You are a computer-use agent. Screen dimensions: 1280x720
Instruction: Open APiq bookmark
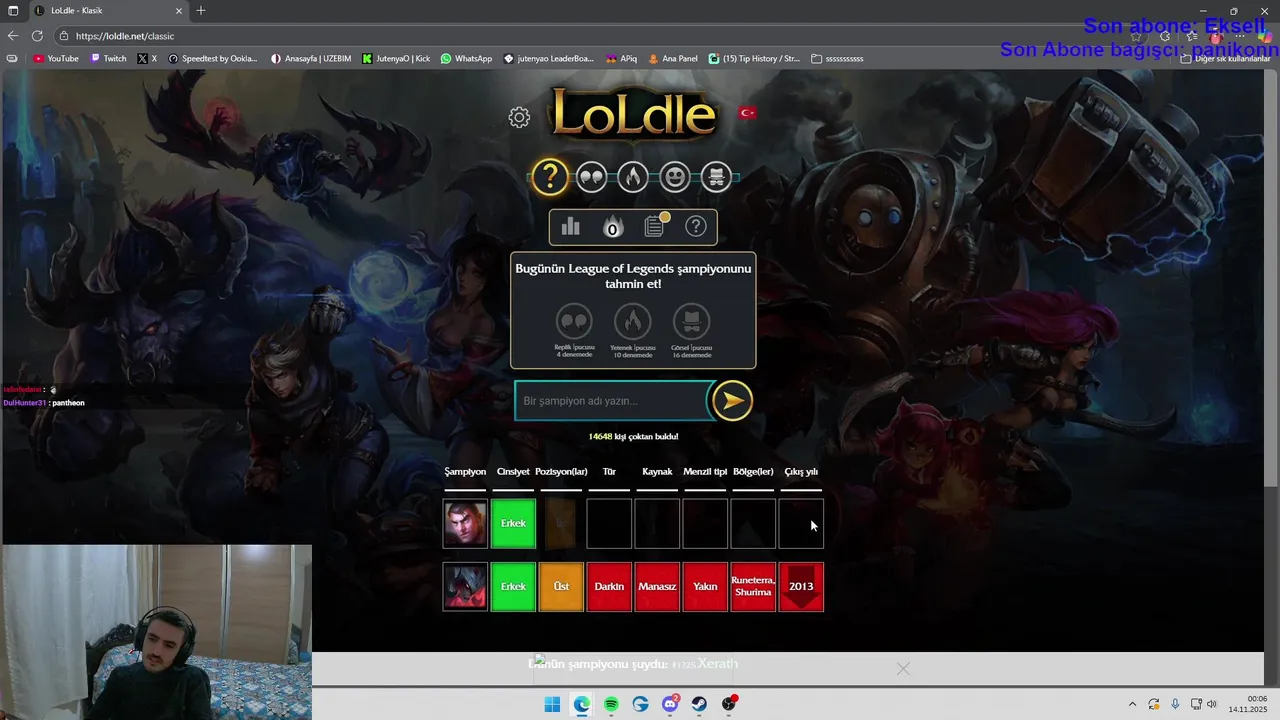point(620,59)
